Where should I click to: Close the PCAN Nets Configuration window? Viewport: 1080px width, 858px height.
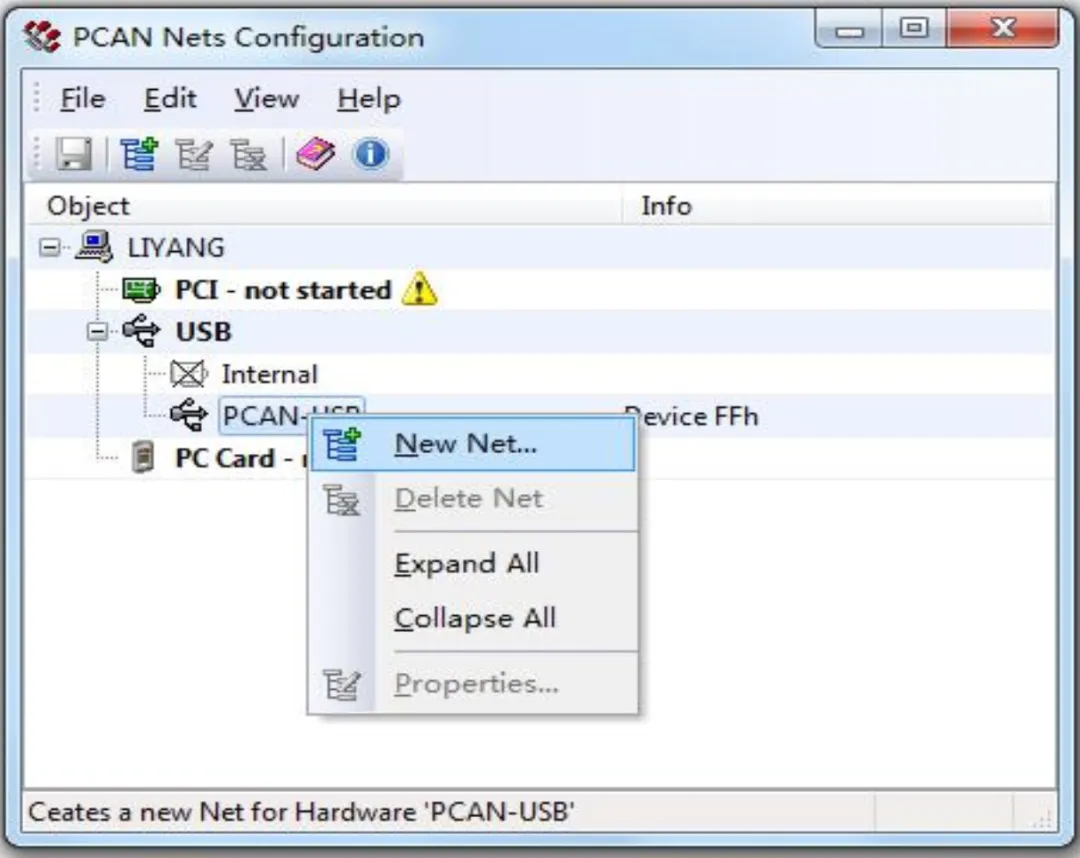coord(1003,29)
